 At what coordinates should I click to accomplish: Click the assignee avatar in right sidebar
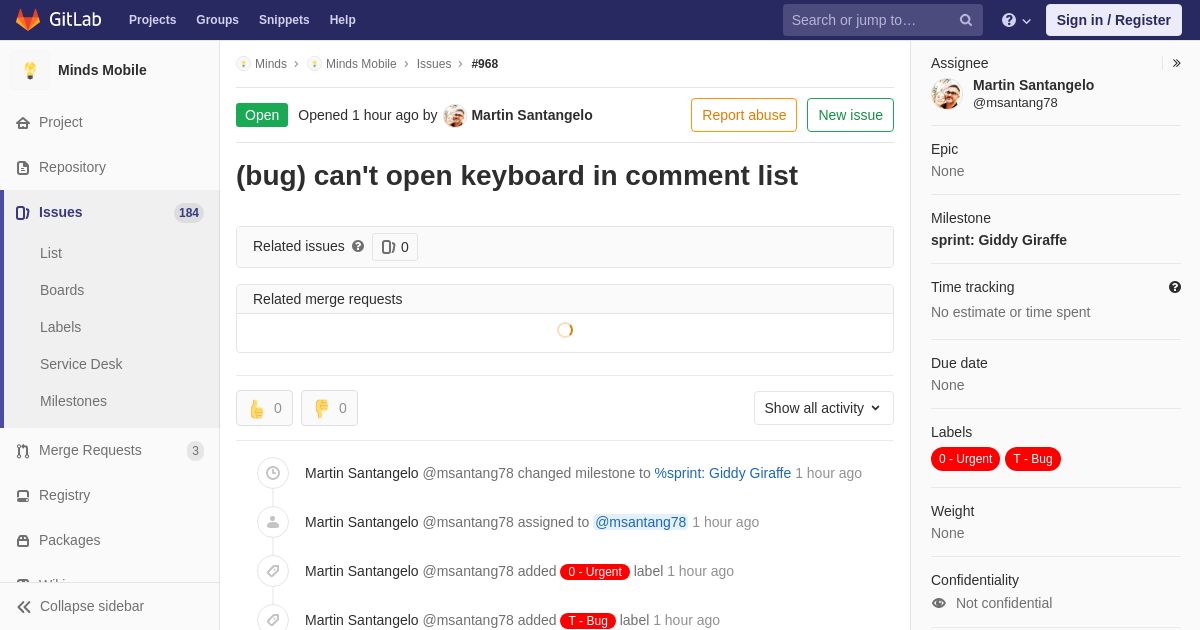click(x=946, y=94)
